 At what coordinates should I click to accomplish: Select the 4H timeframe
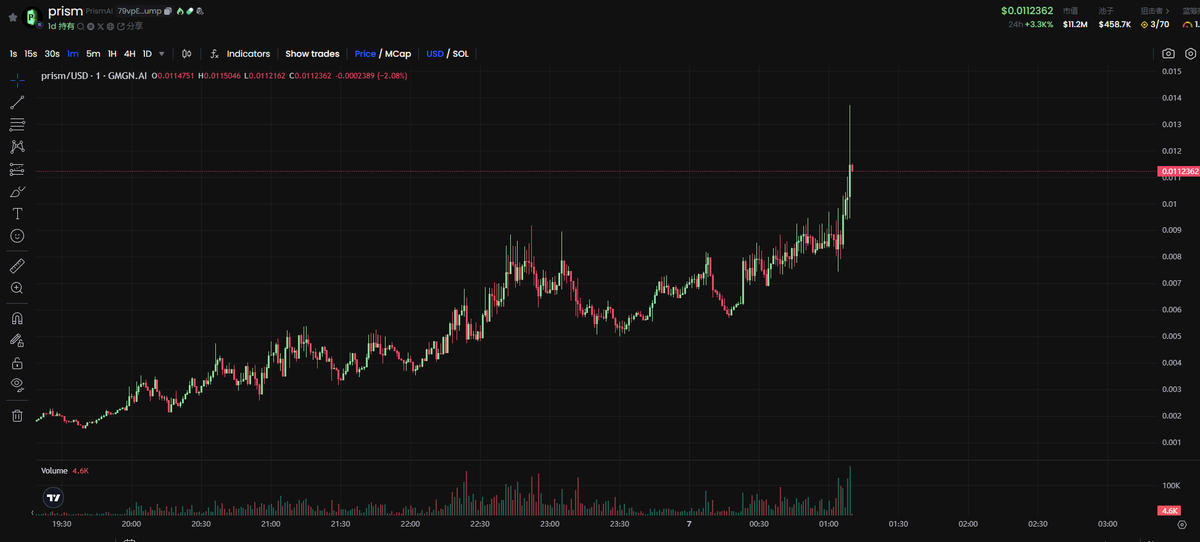tap(130, 54)
